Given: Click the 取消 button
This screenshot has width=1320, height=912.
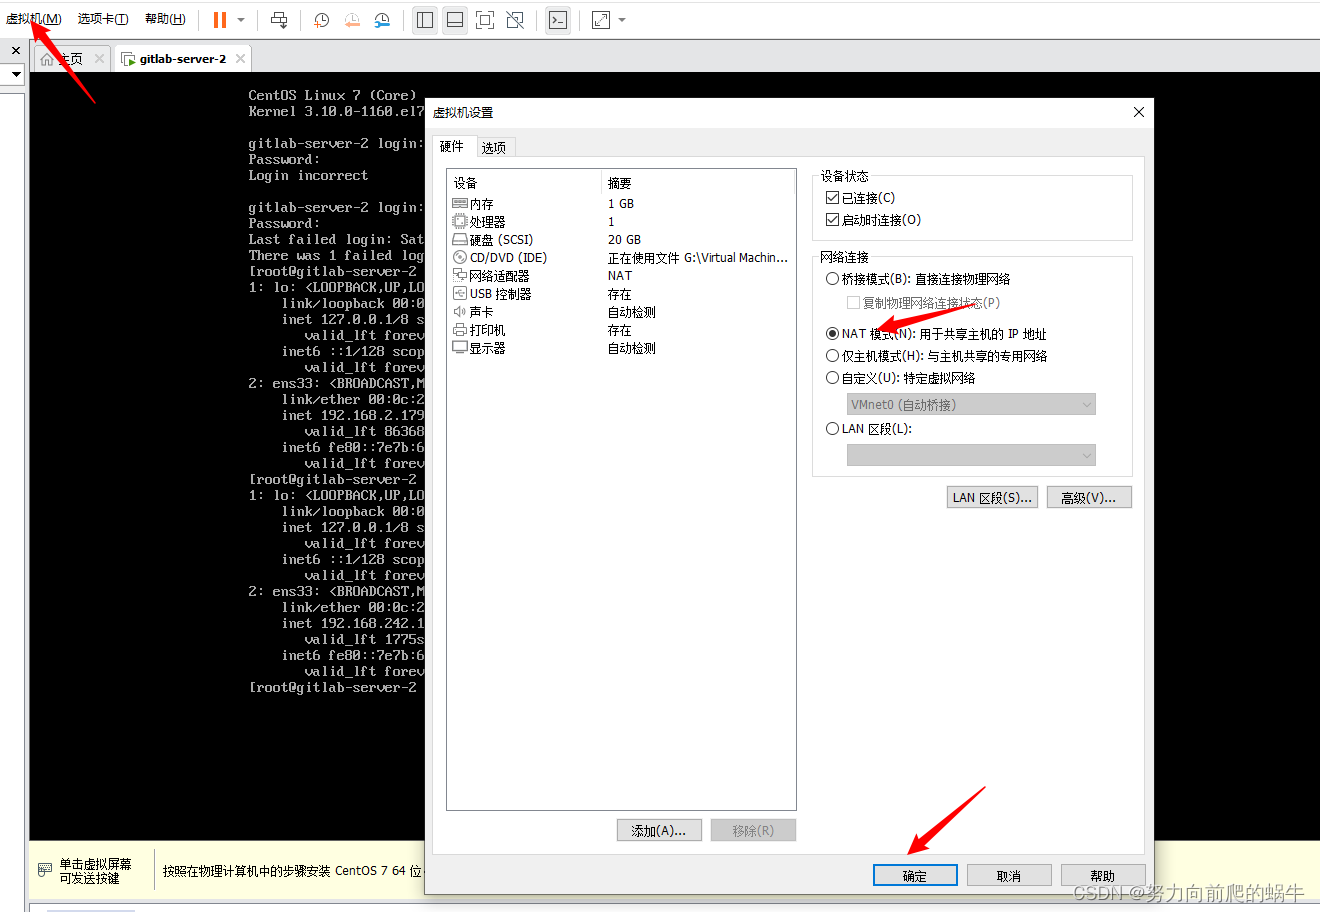Looking at the screenshot, I should click(x=1009, y=876).
